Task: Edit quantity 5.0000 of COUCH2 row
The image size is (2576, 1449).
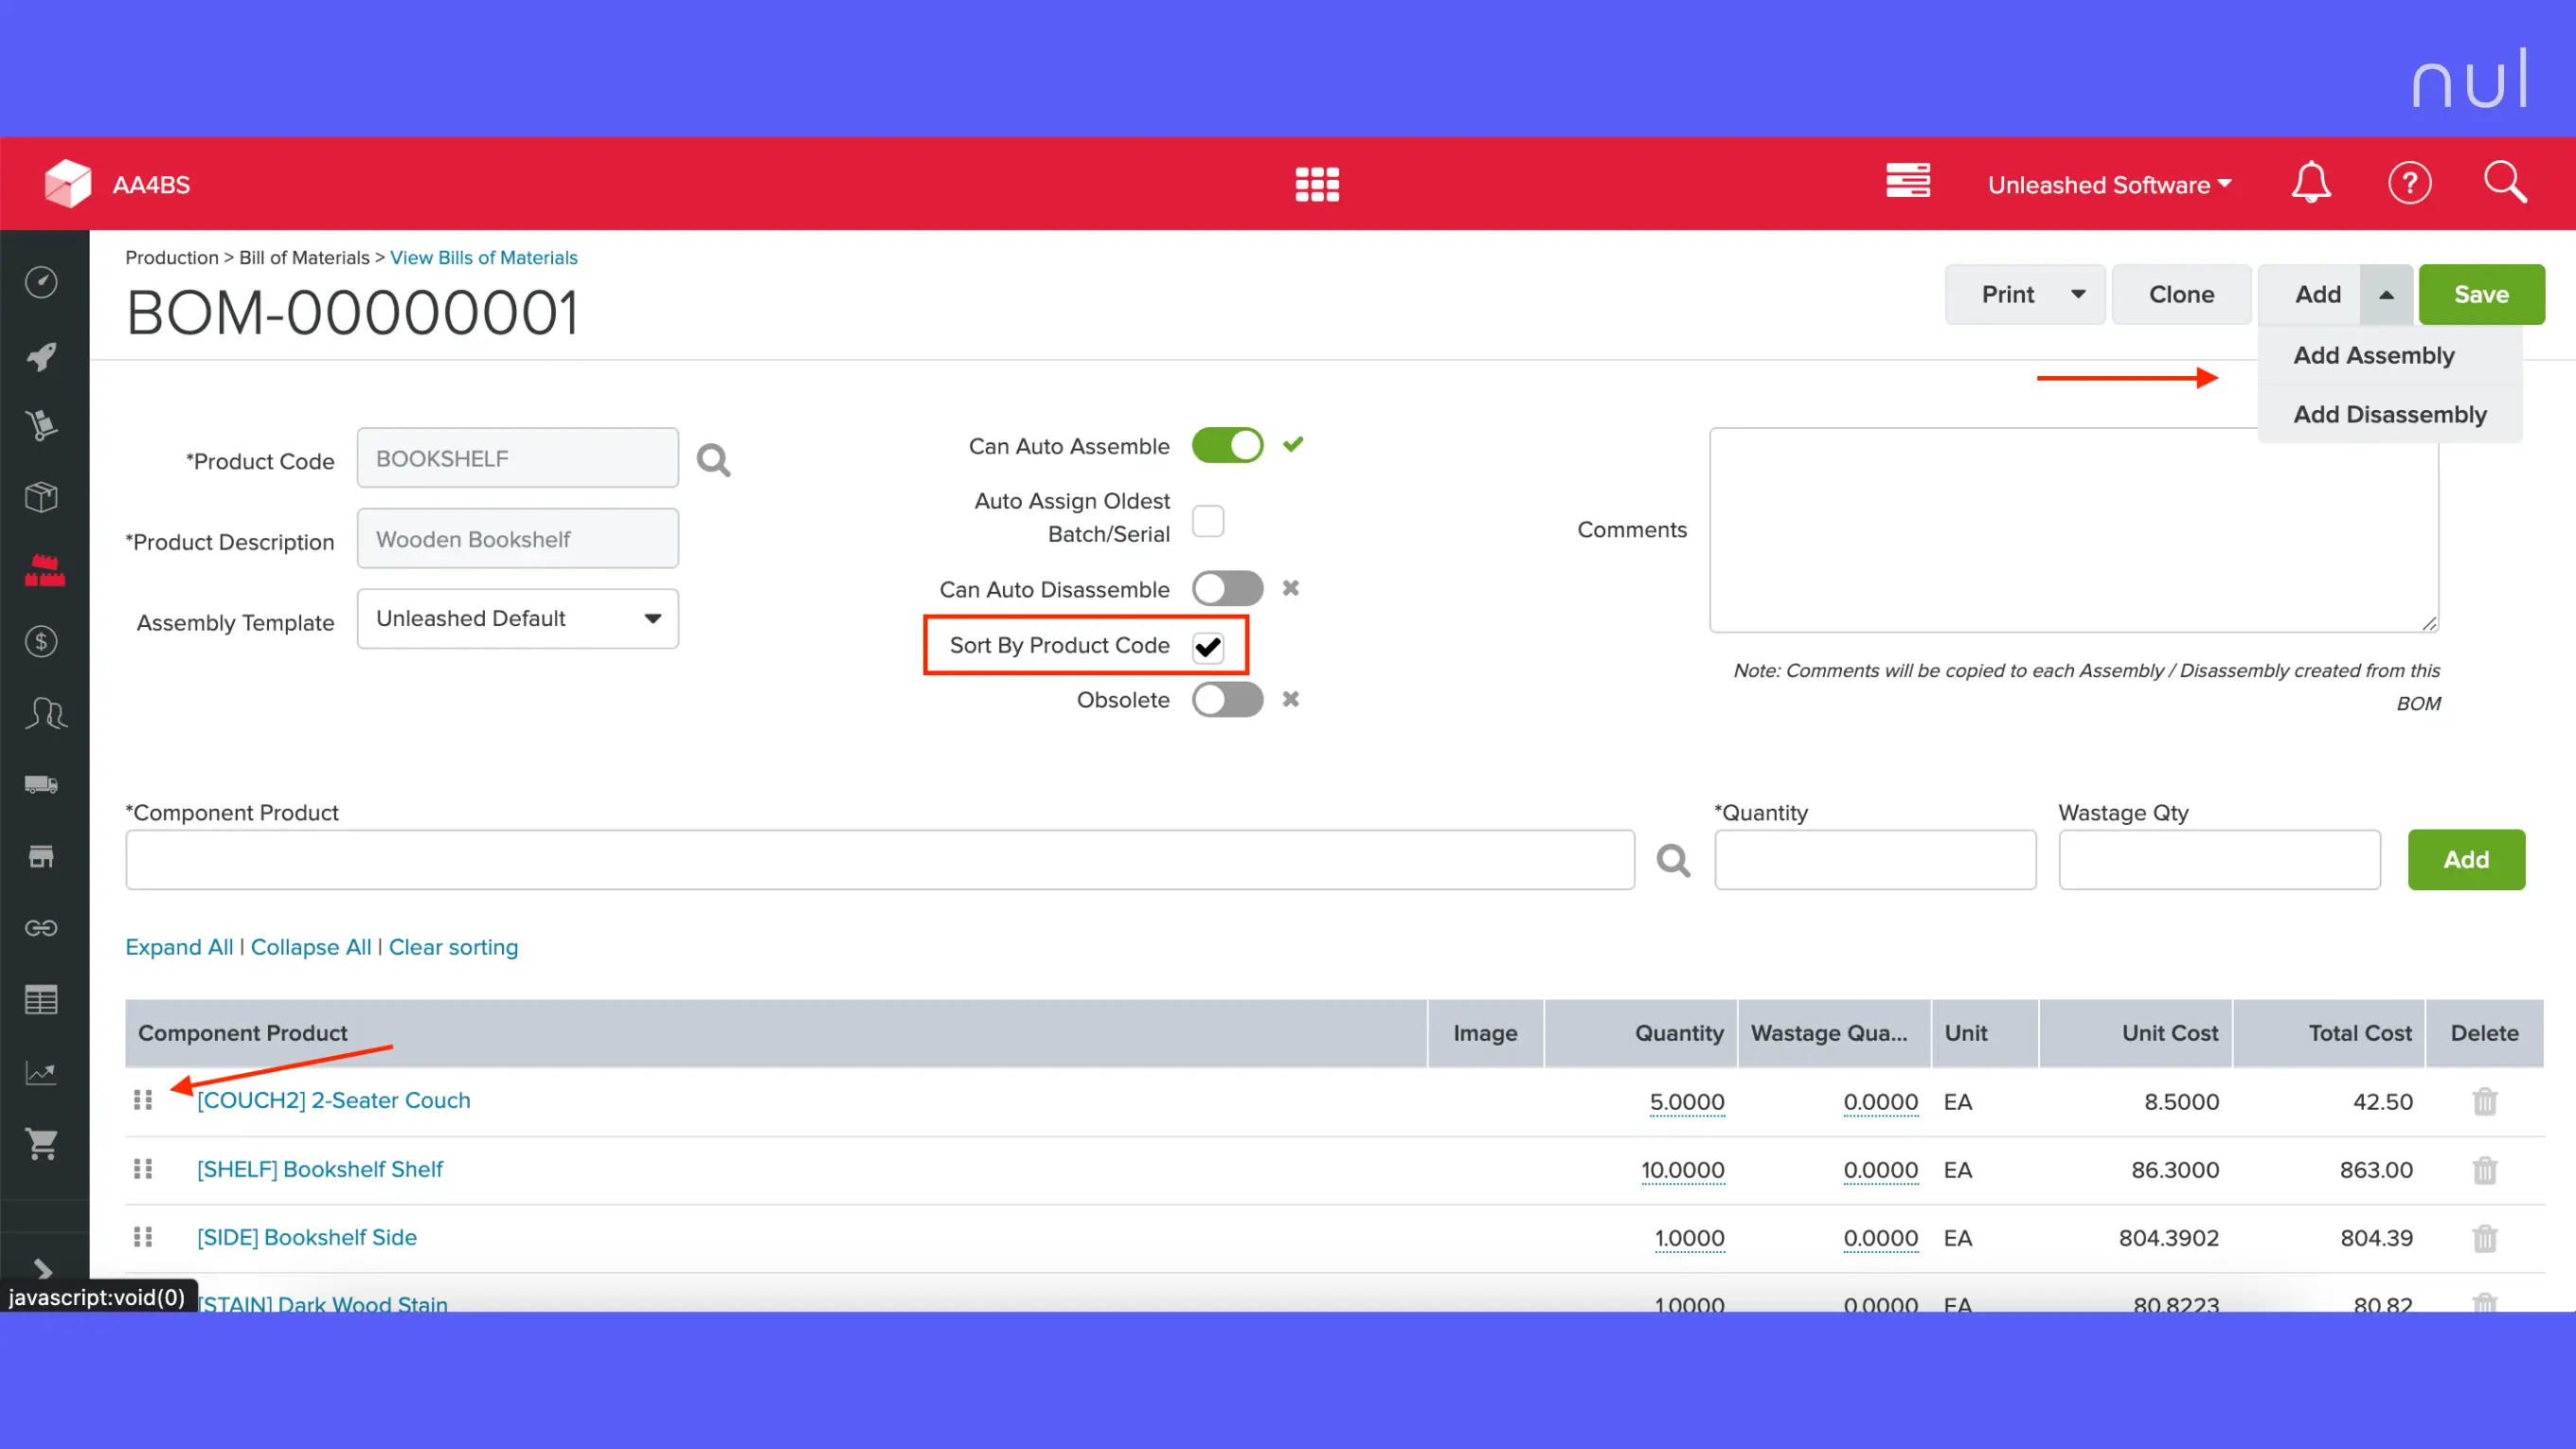Action: coord(1687,1102)
